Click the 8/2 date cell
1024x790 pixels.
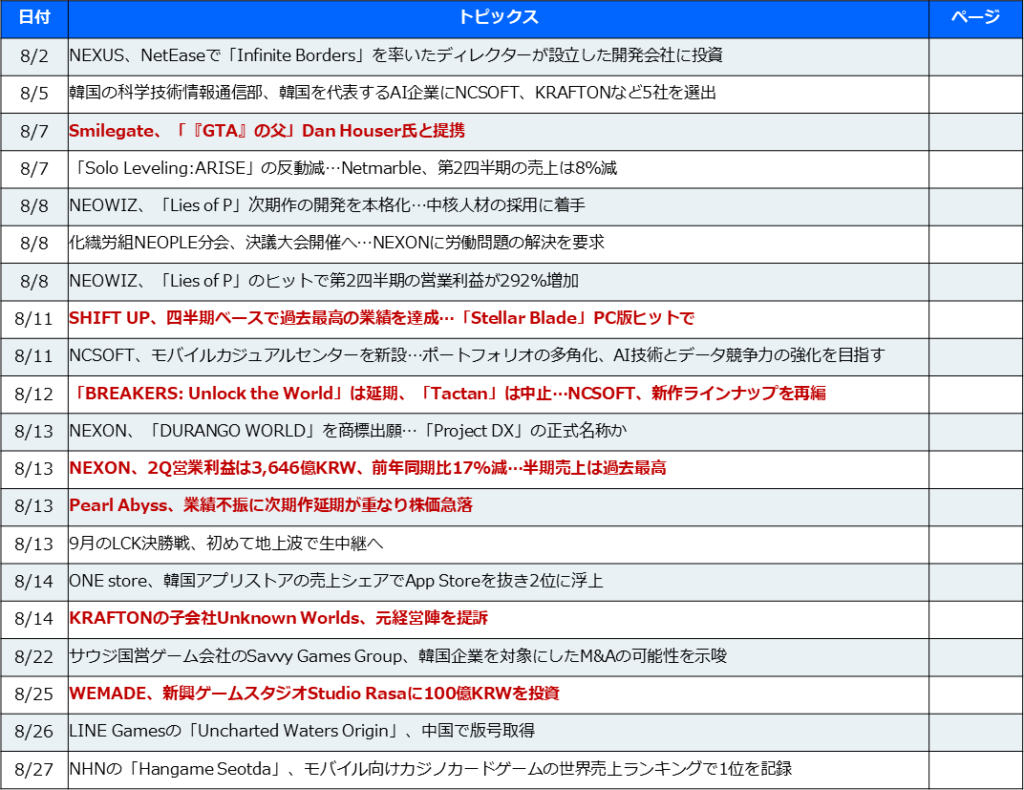(34, 56)
